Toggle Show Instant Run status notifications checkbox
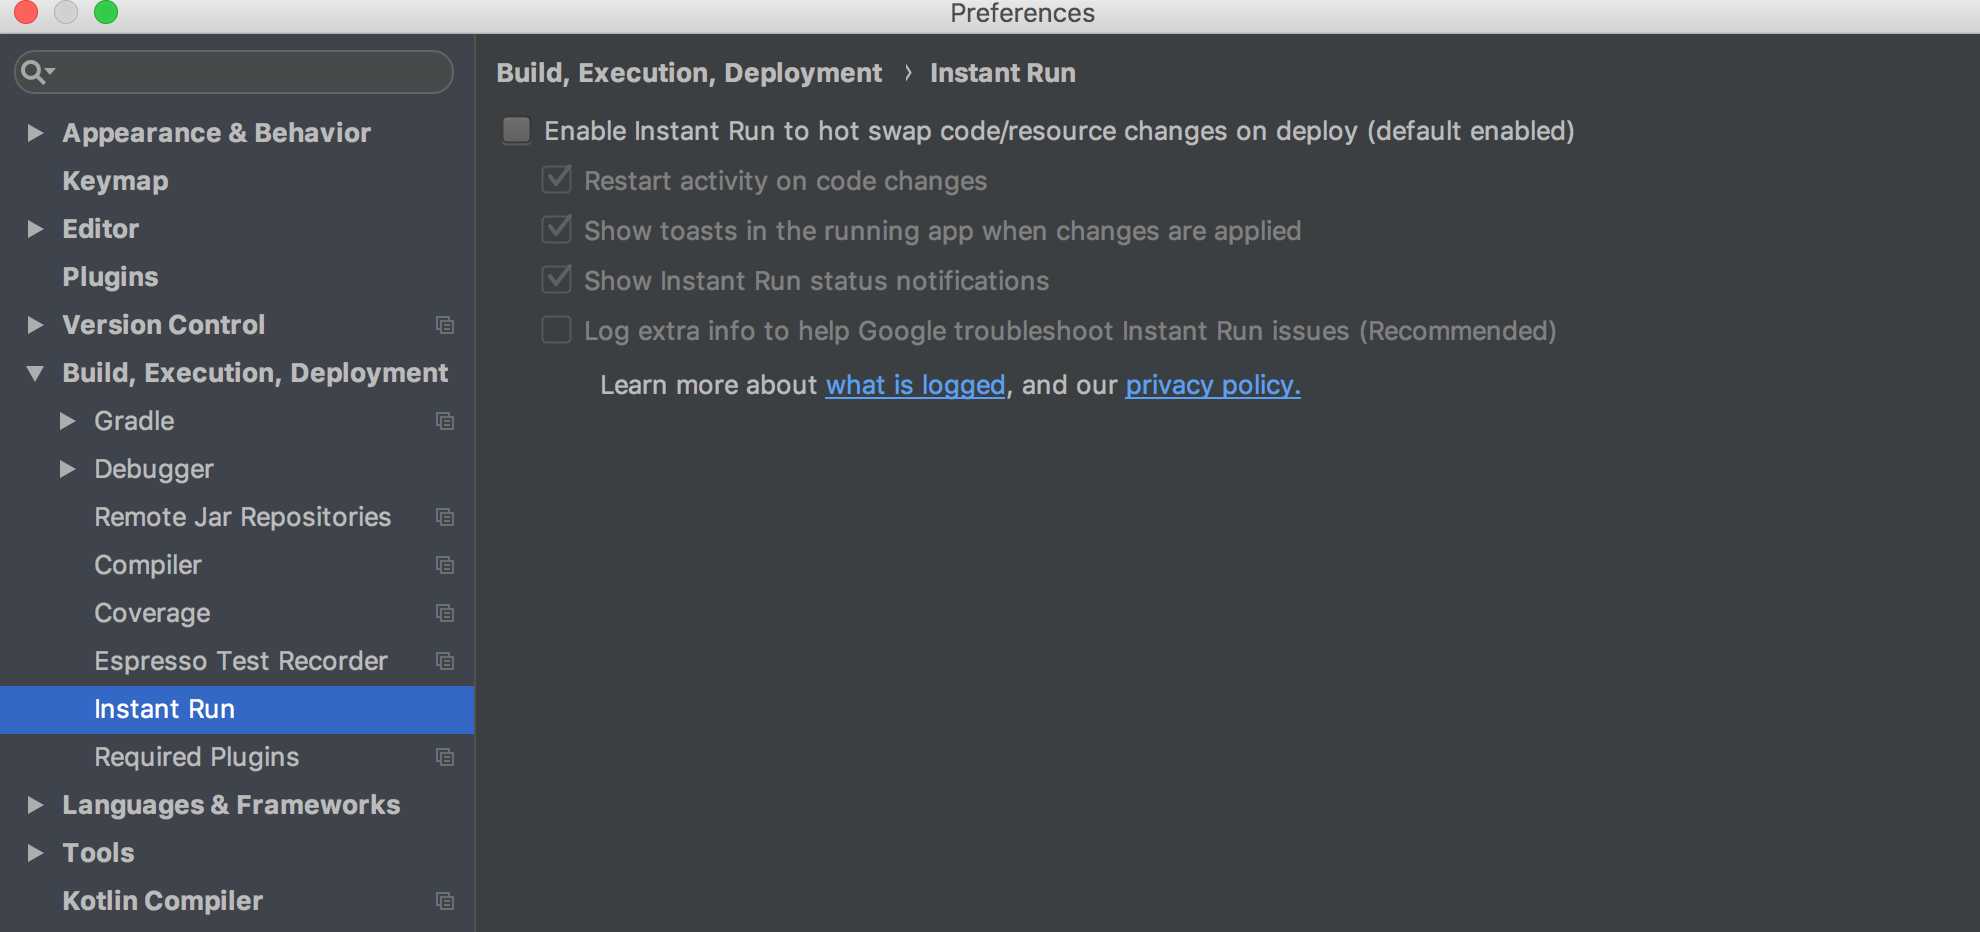Screen dimensions: 1980x932 pos(556,280)
